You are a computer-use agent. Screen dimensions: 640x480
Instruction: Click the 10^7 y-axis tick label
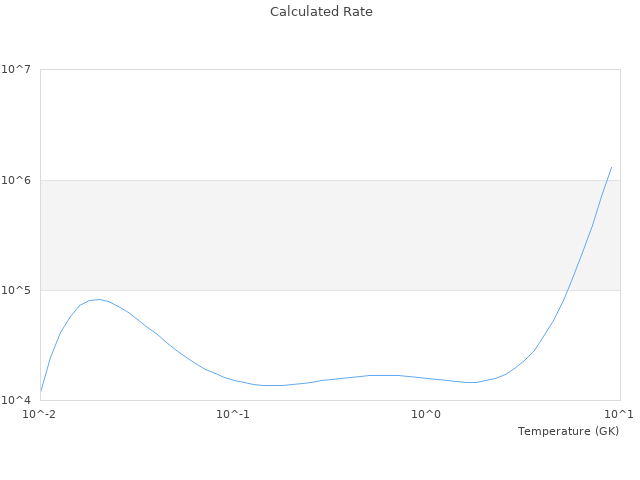16,70
